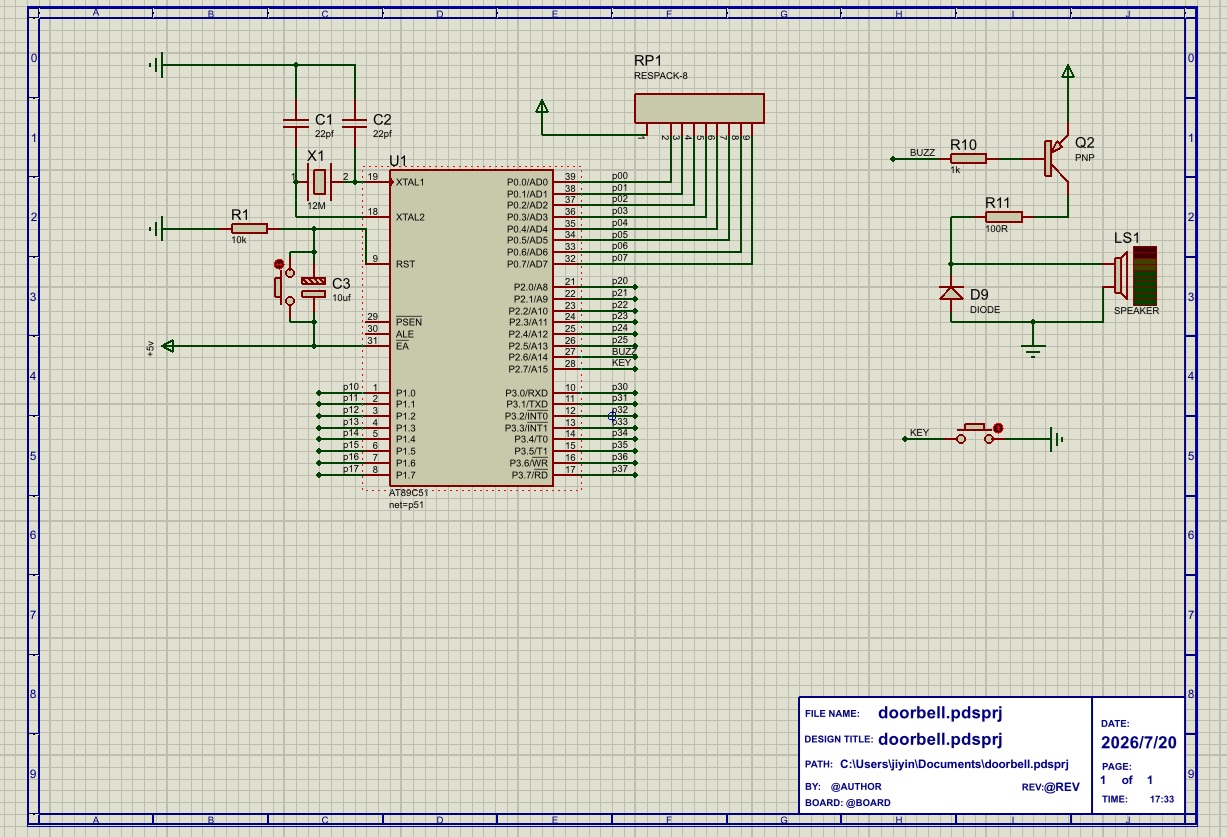The width and height of the screenshot is (1227, 837).
Task: Select the power terminal feeding RP1
Action: [x=542, y=106]
